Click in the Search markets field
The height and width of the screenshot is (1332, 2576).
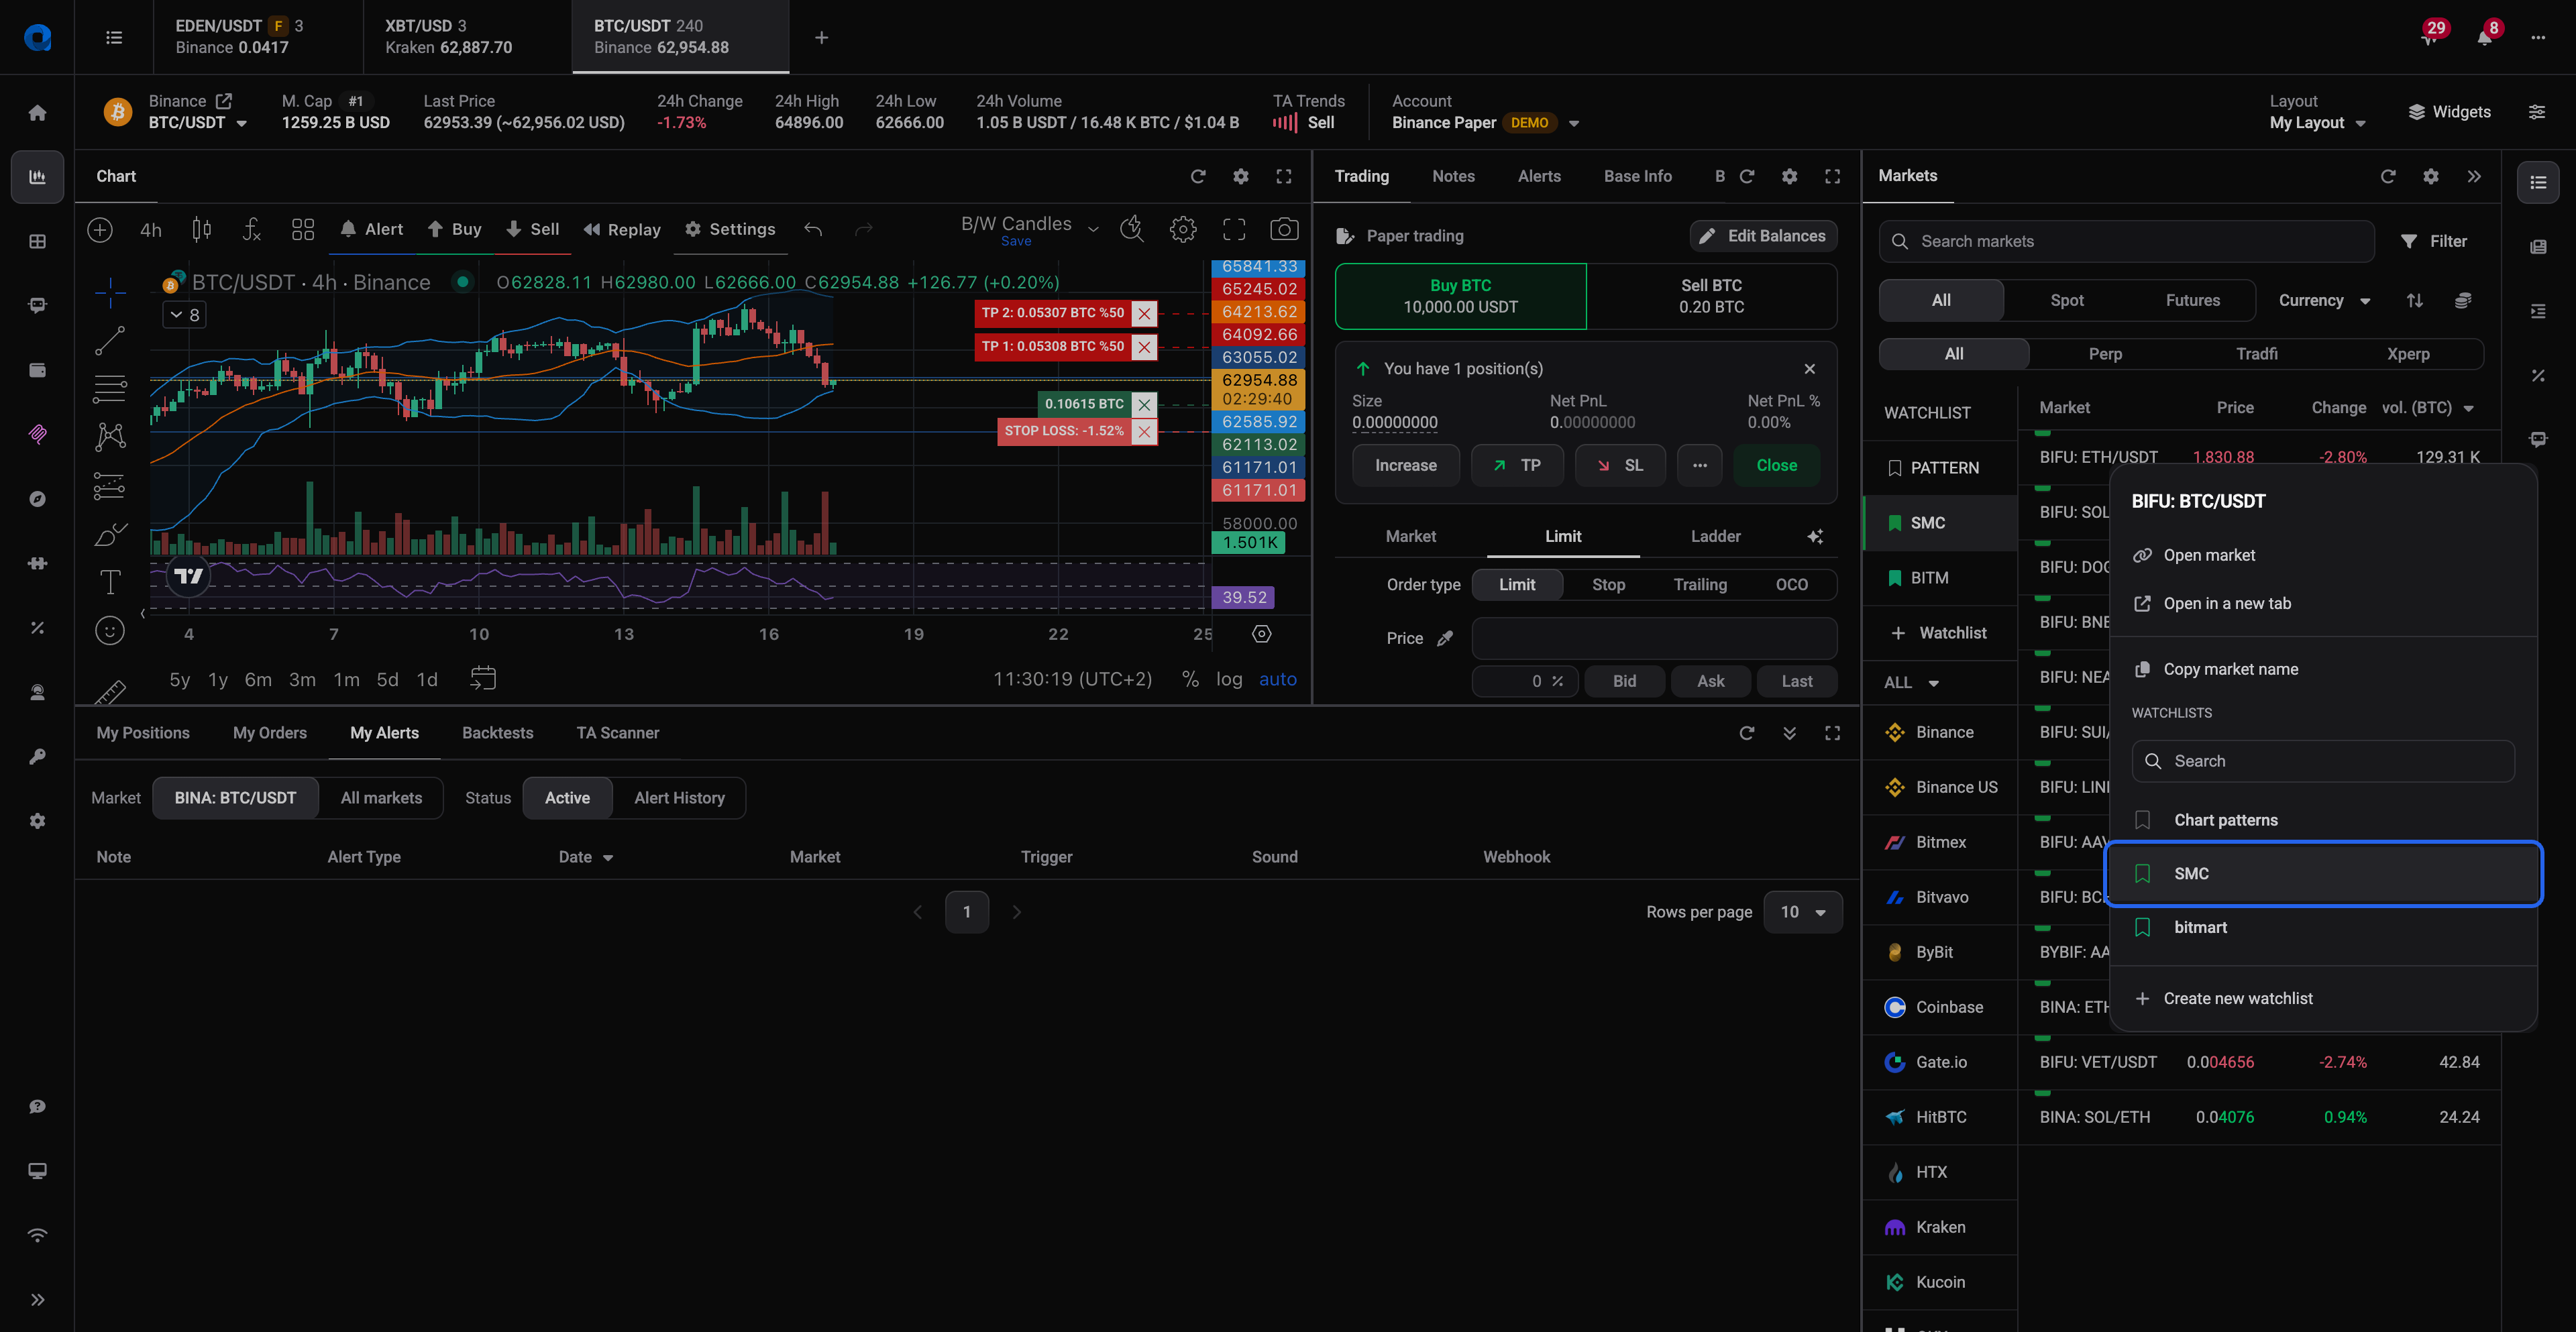pos(2126,242)
